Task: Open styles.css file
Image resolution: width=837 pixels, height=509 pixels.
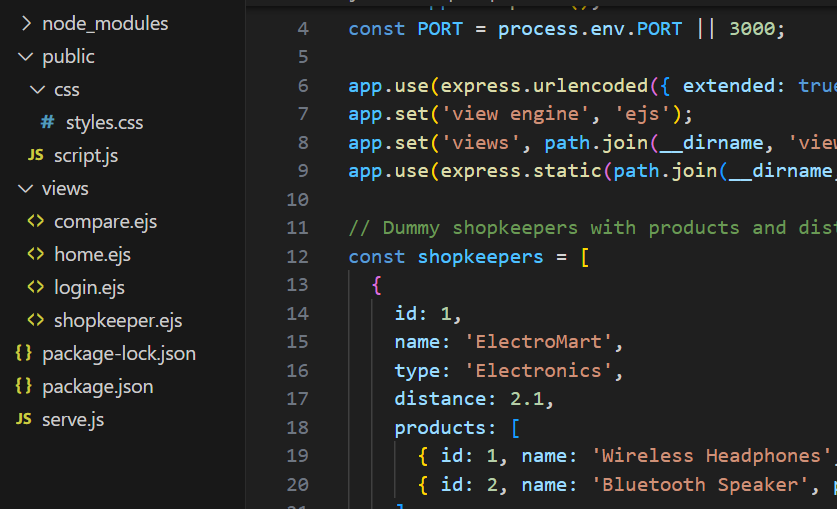Action: (105, 123)
